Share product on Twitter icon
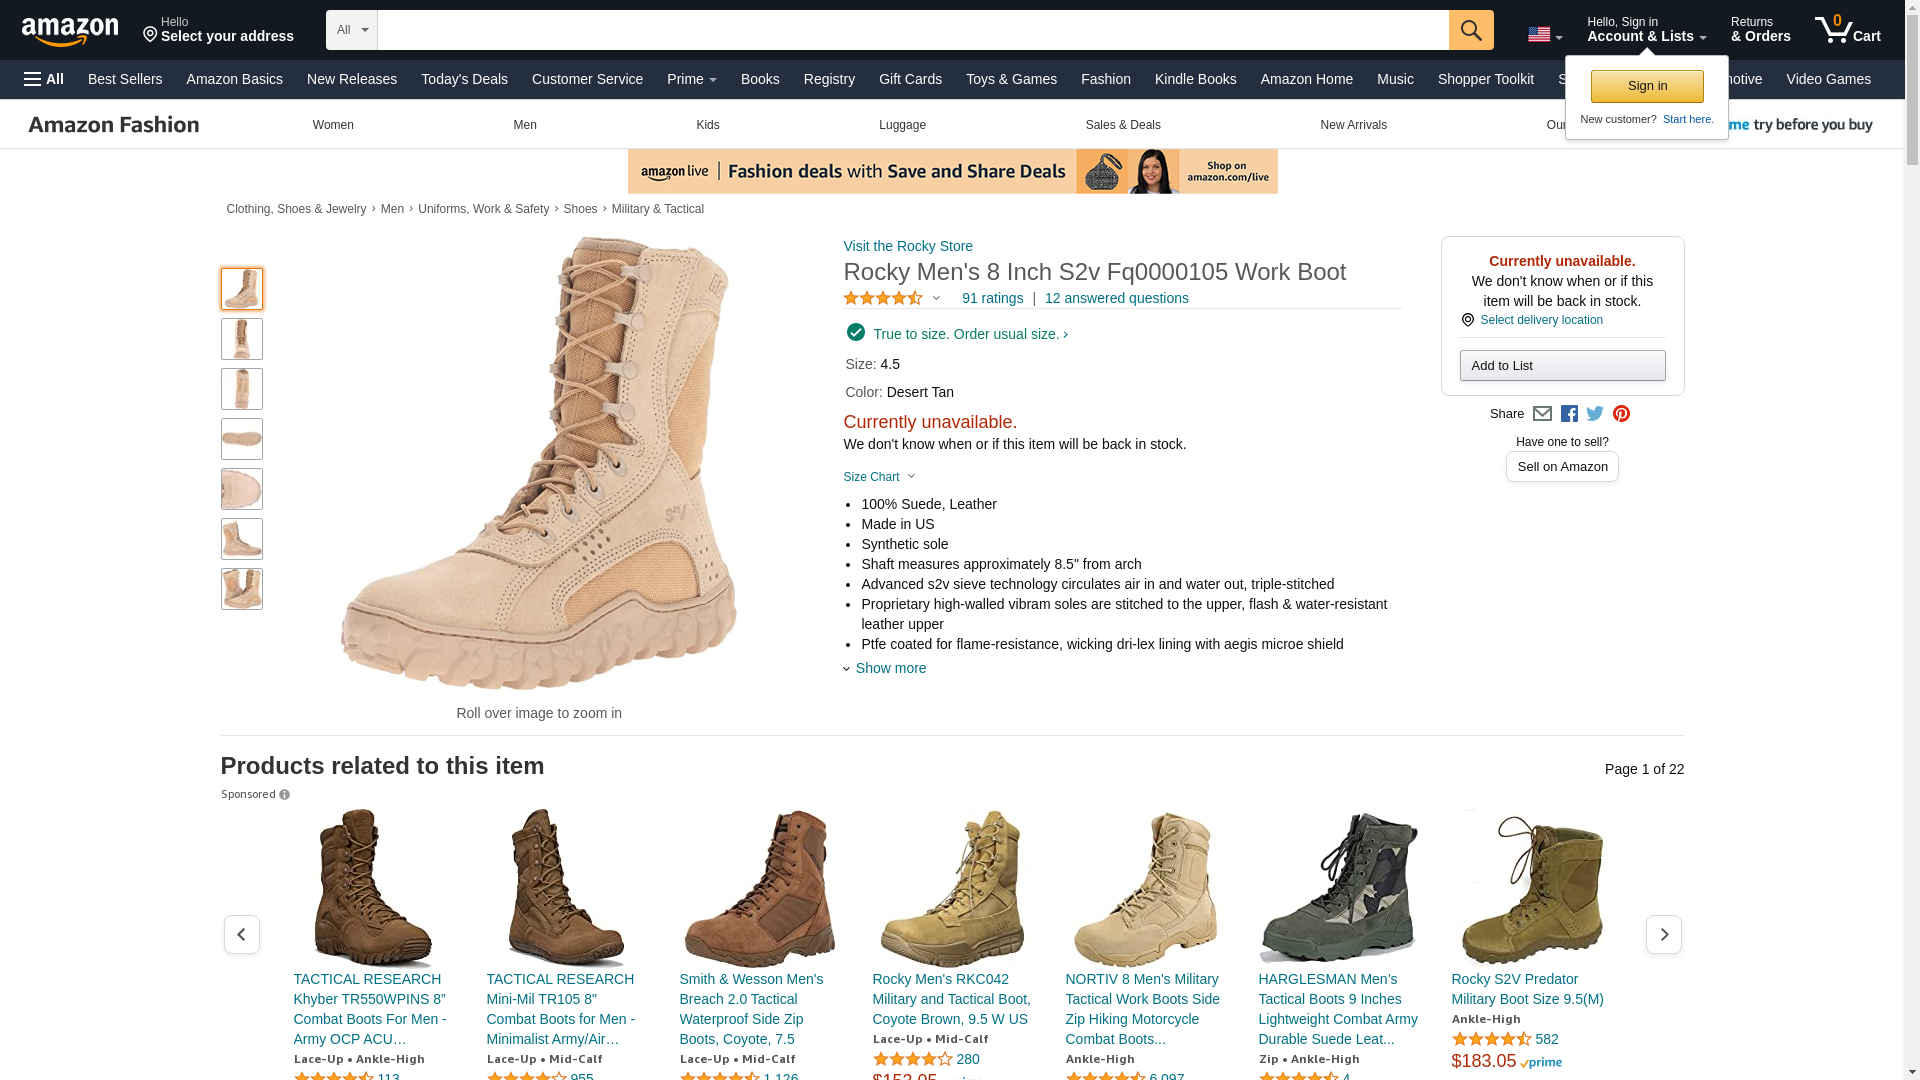1920x1080 pixels. [x=1595, y=414]
